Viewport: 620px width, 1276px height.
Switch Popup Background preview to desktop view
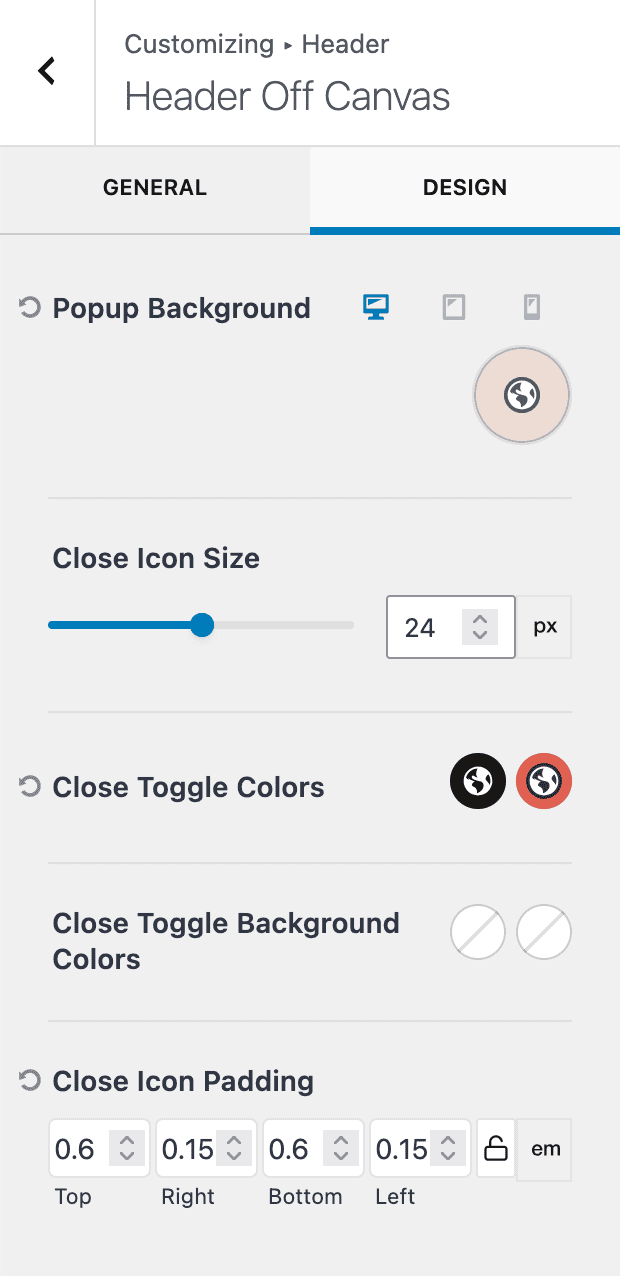[374, 307]
